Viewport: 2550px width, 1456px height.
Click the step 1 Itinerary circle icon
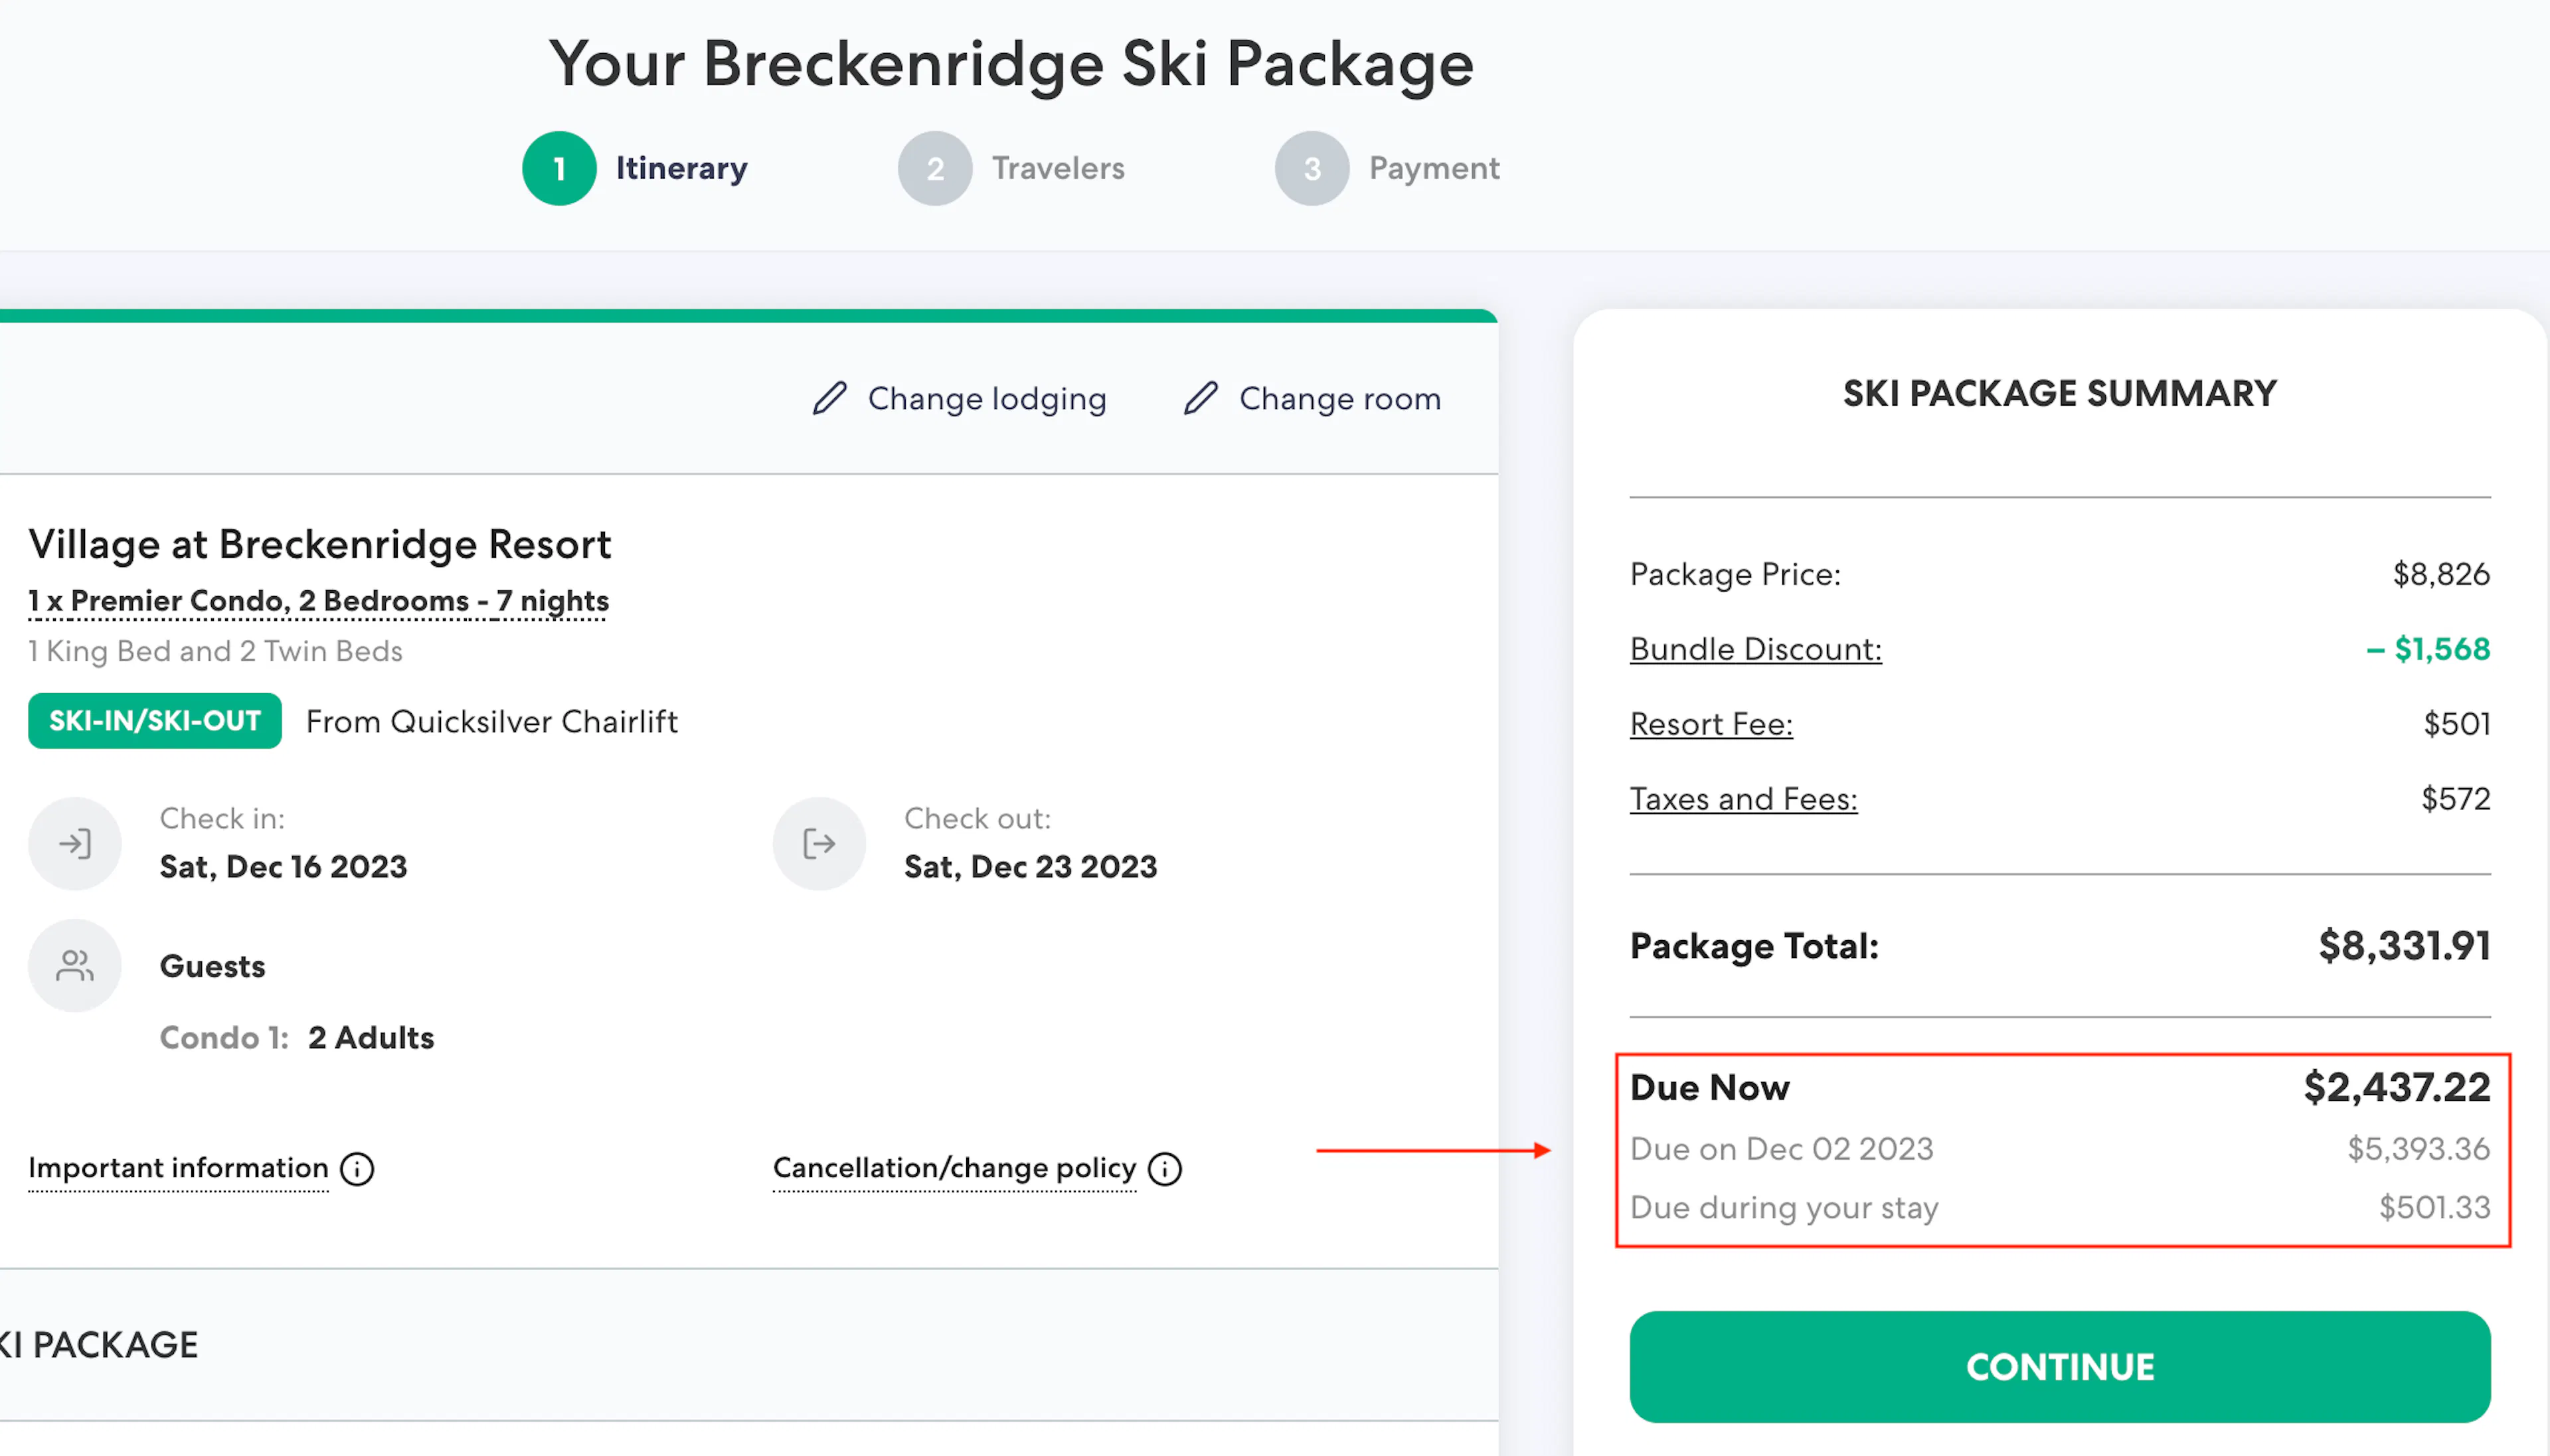(x=560, y=167)
